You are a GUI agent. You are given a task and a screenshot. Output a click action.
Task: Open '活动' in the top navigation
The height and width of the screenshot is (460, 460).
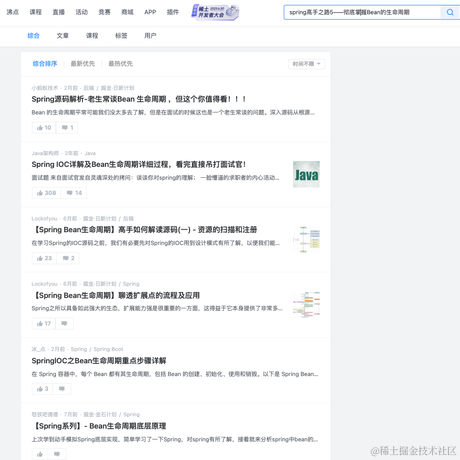pyautogui.click(x=82, y=12)
